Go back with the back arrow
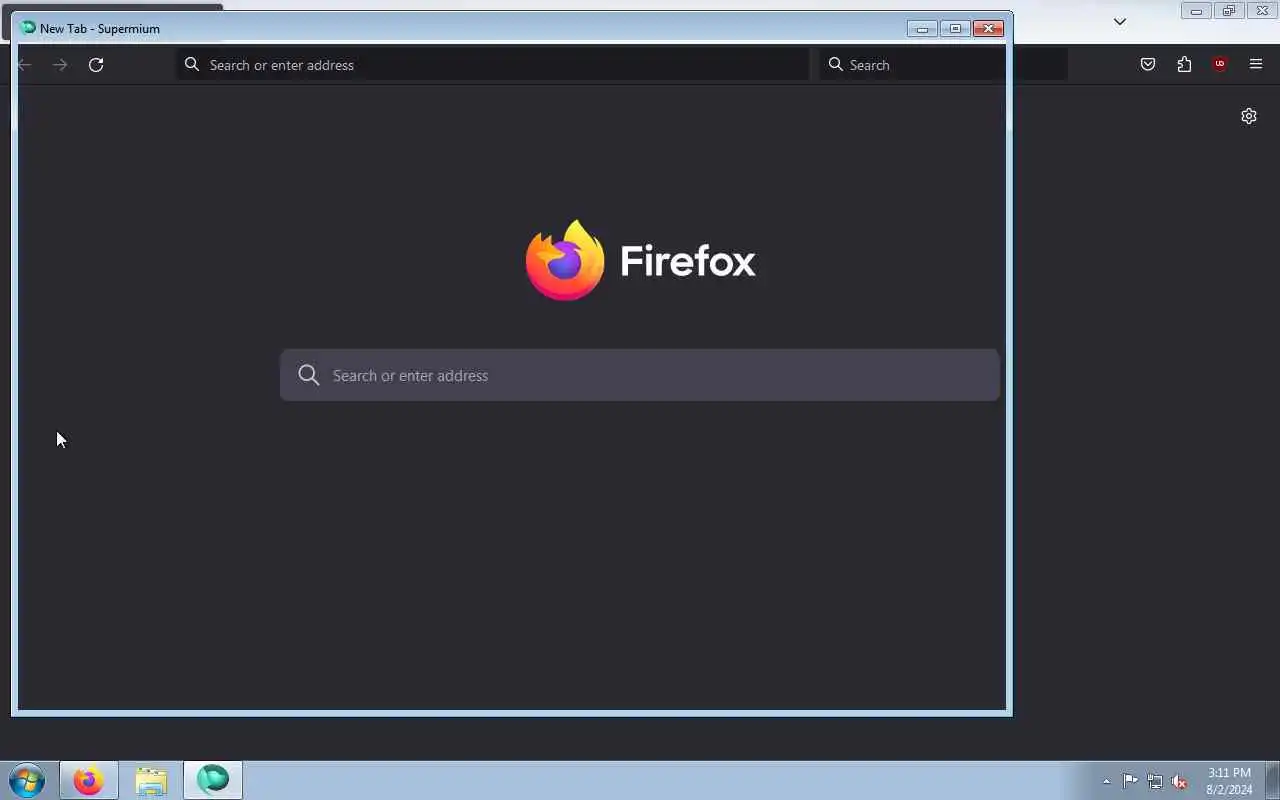This screenshot has height=800, width=1280. click(25, 65)
